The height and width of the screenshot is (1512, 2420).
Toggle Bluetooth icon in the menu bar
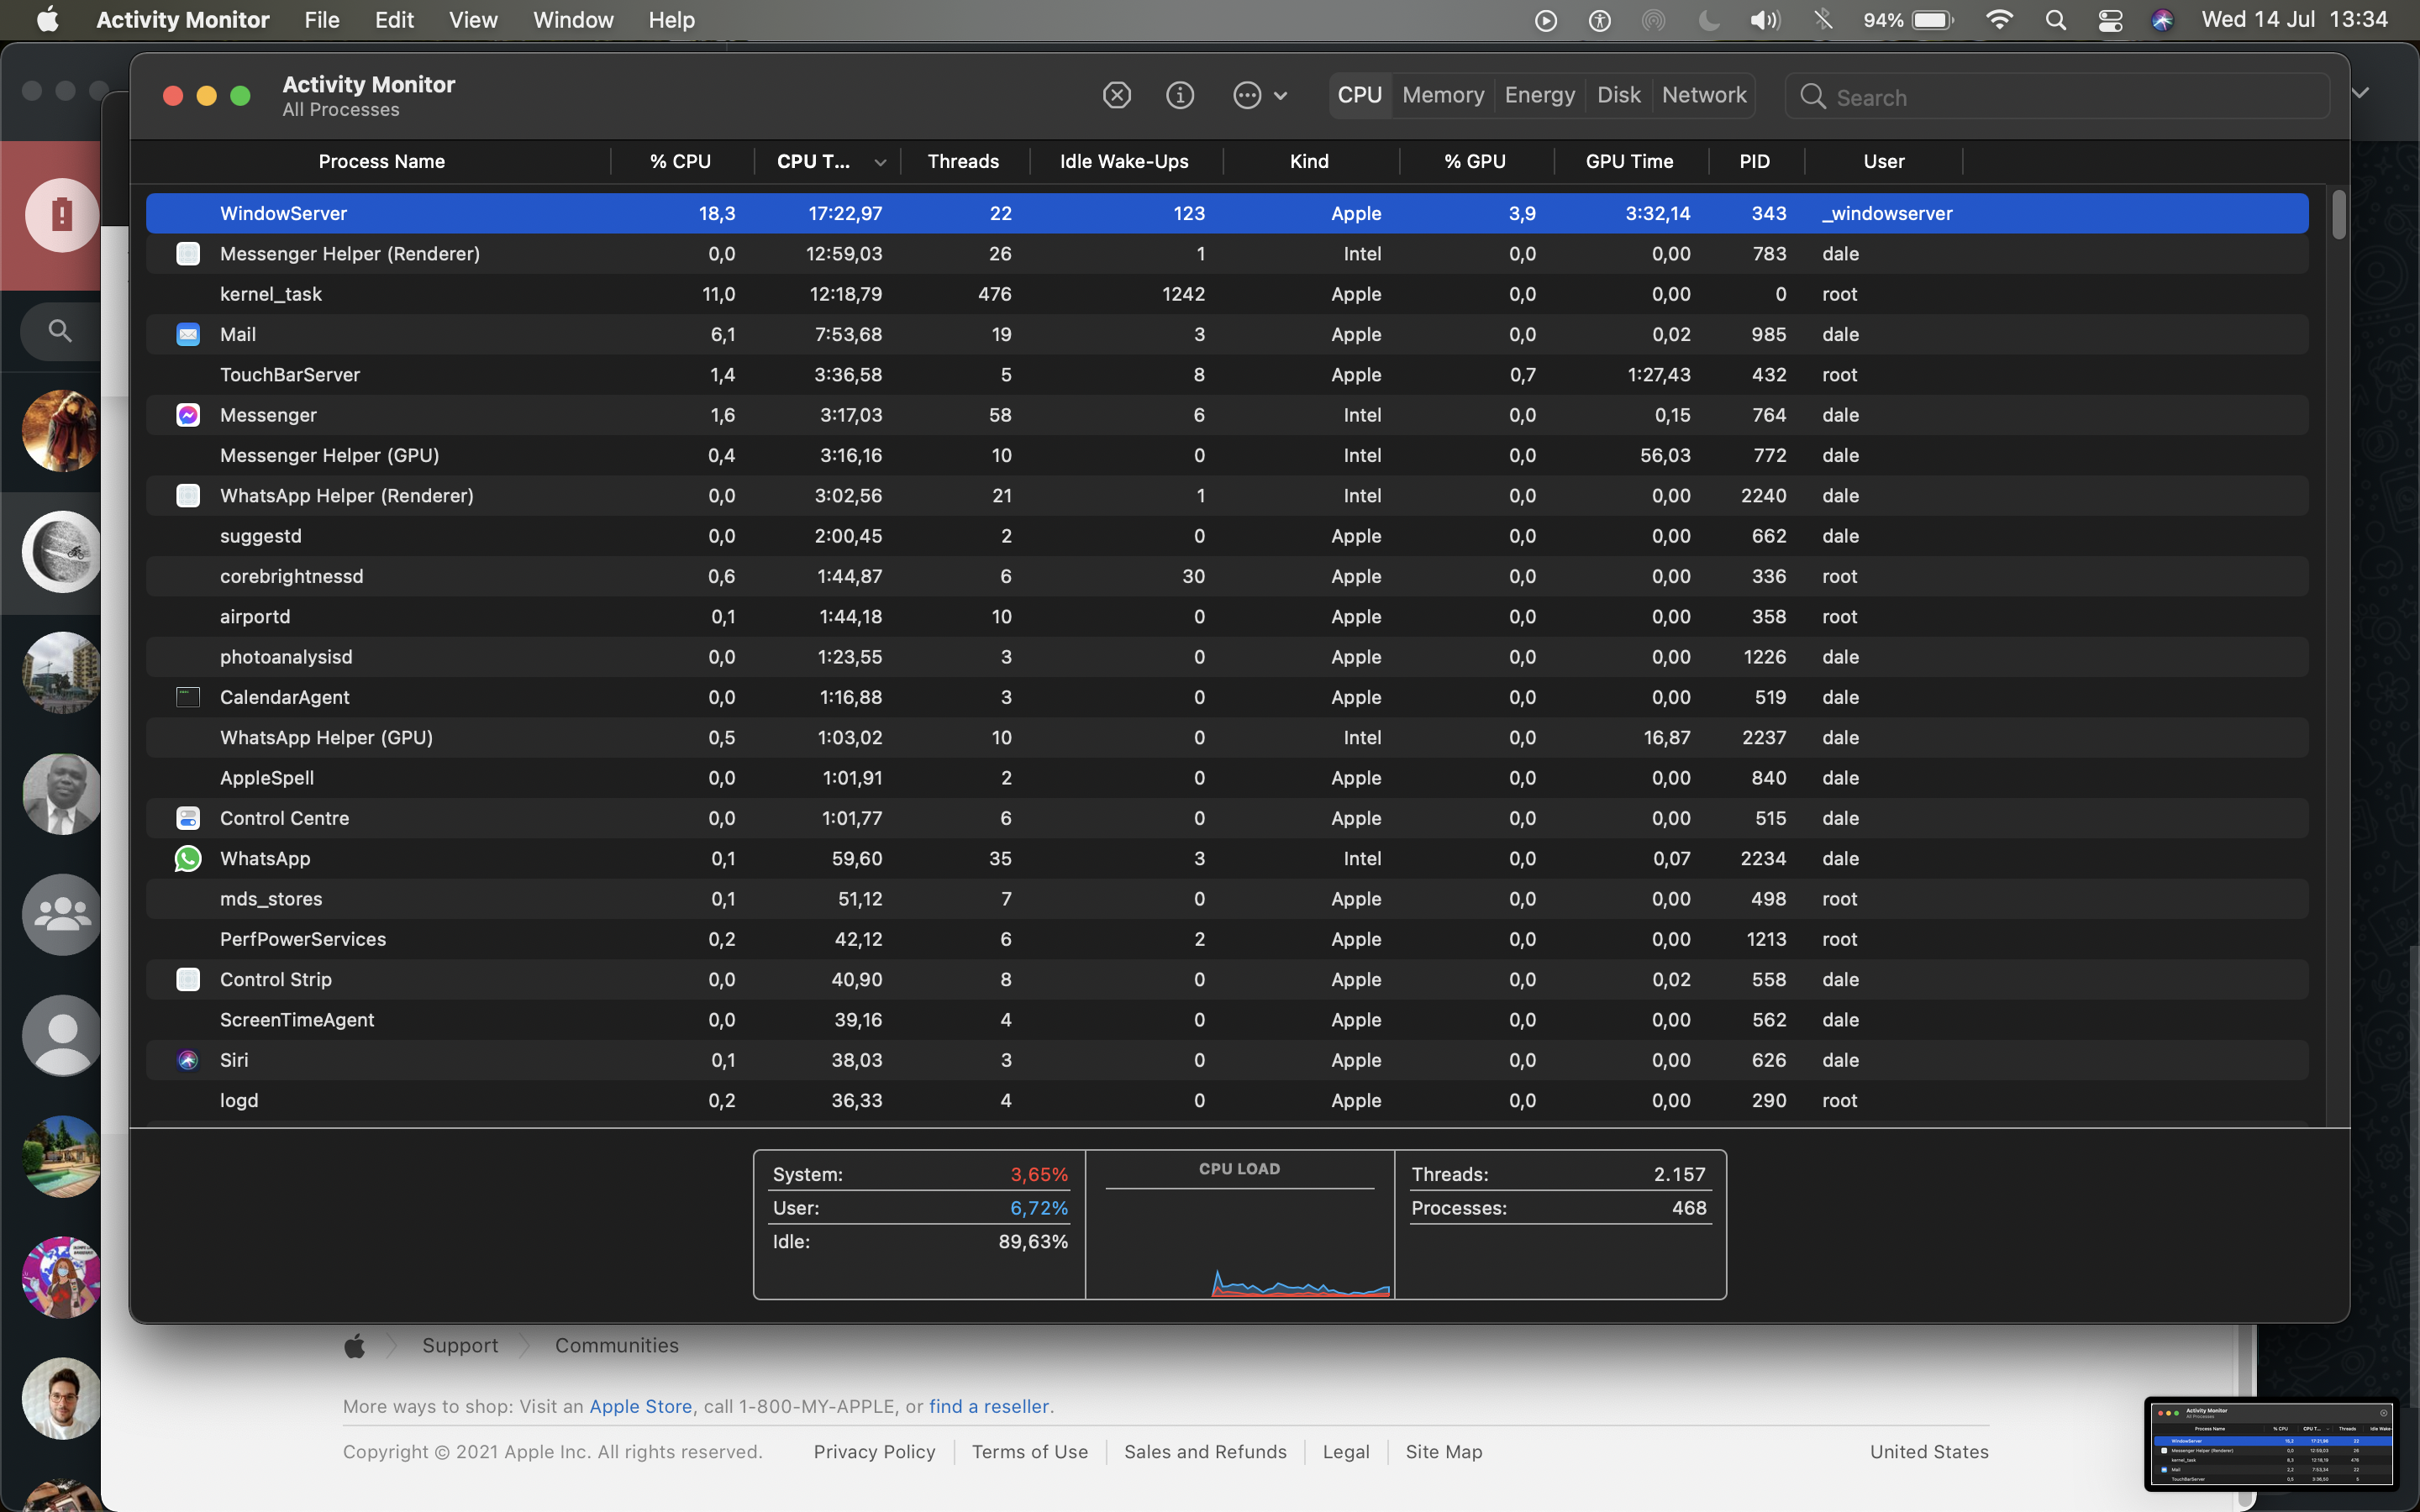[1823, 20]
